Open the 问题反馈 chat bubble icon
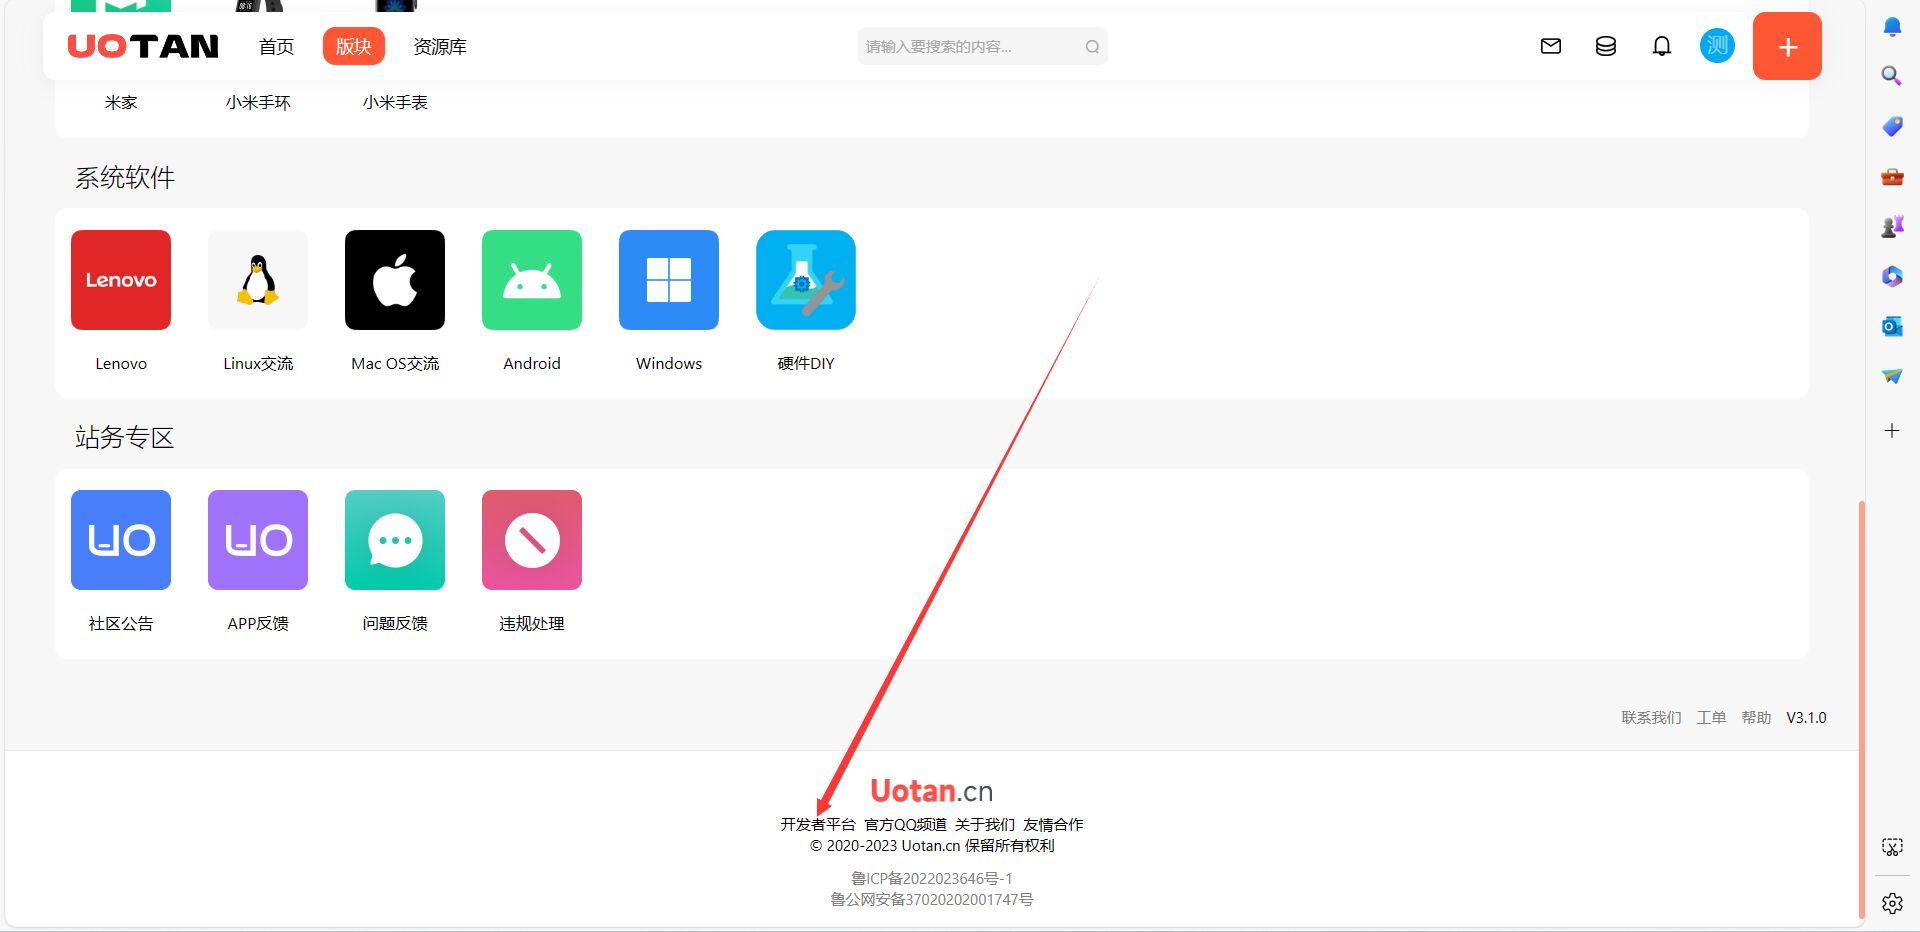This screenshot has height=932, width=1920. 395,540
